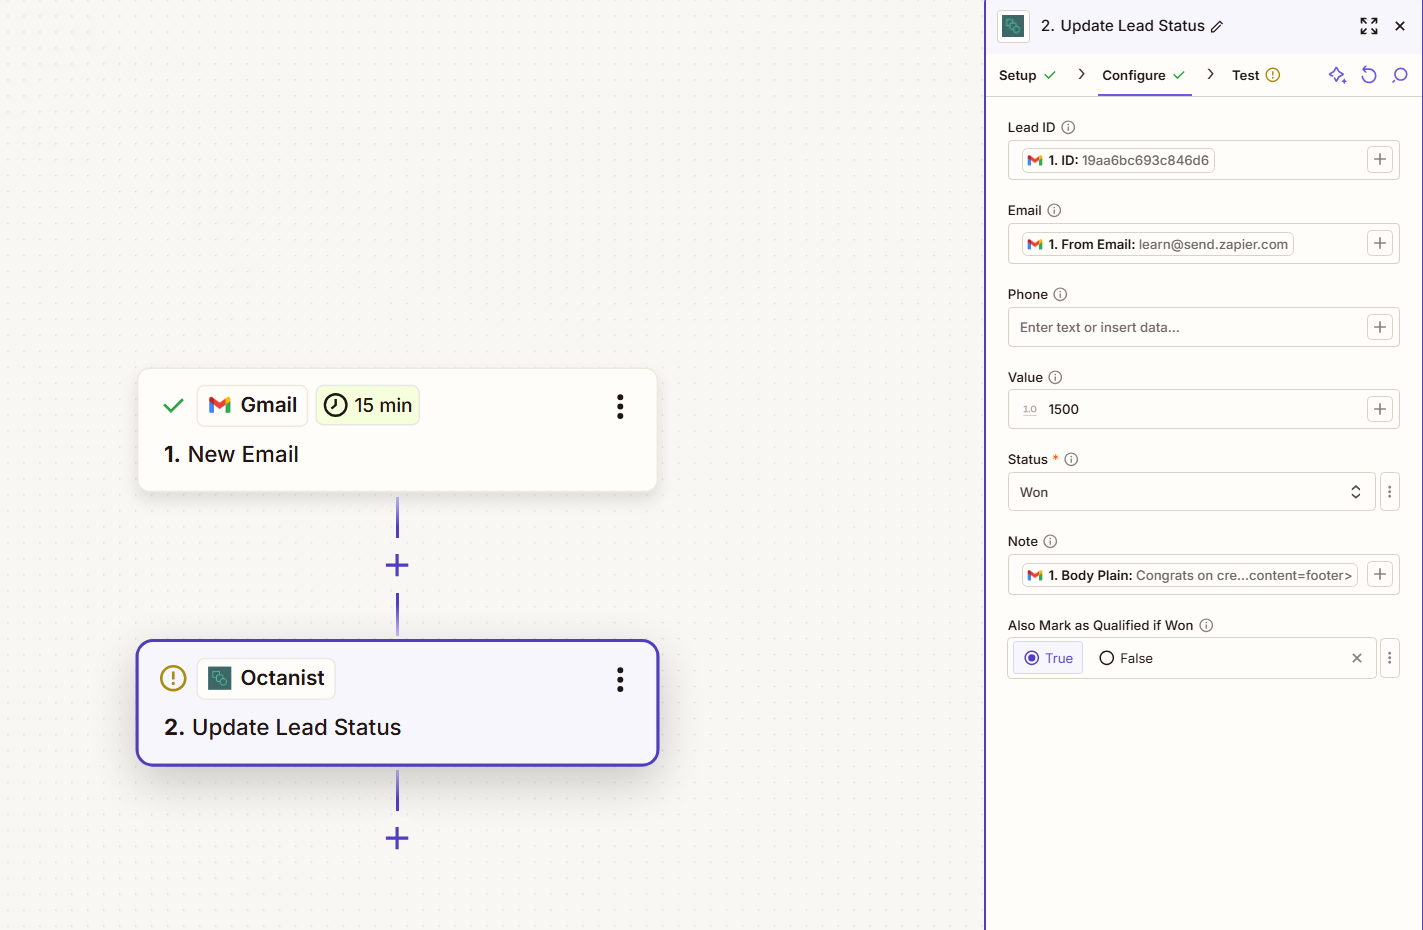Click the refresh fields icon

(x=1368, y=74)
